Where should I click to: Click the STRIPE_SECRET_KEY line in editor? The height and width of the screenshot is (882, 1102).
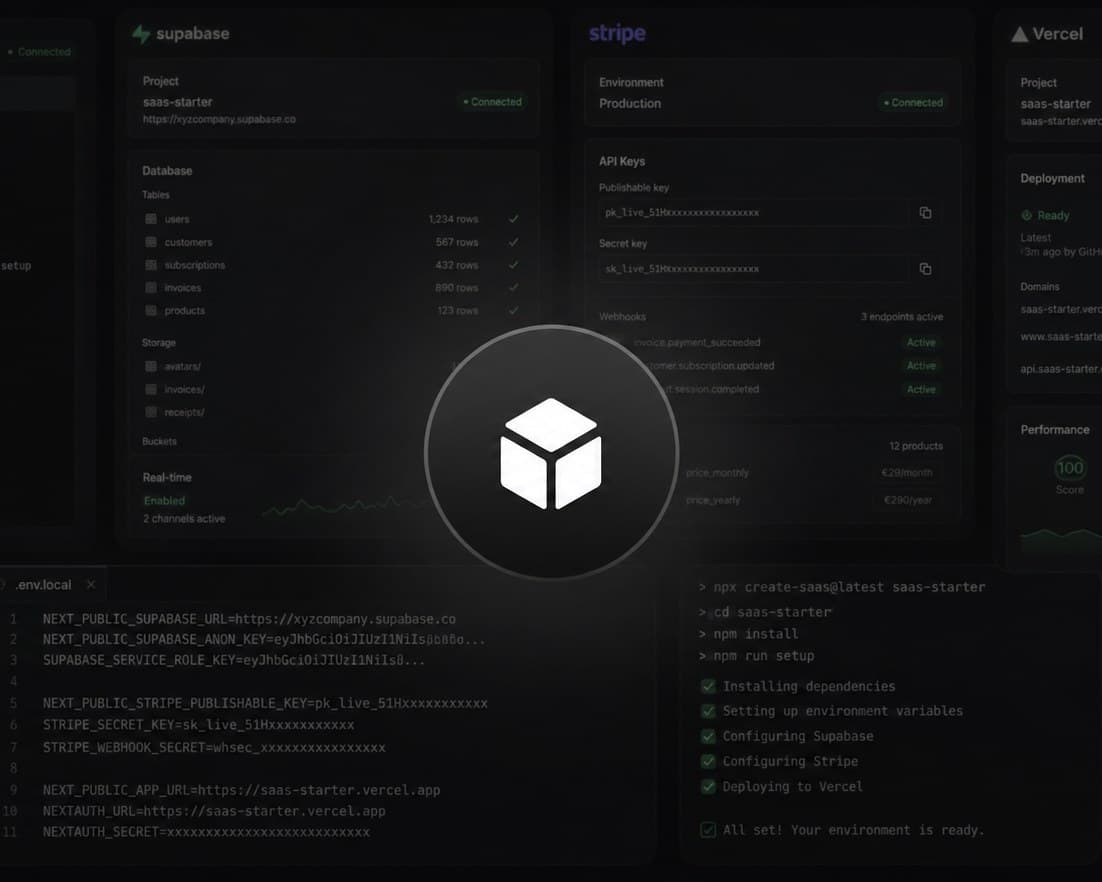point(198,725)
